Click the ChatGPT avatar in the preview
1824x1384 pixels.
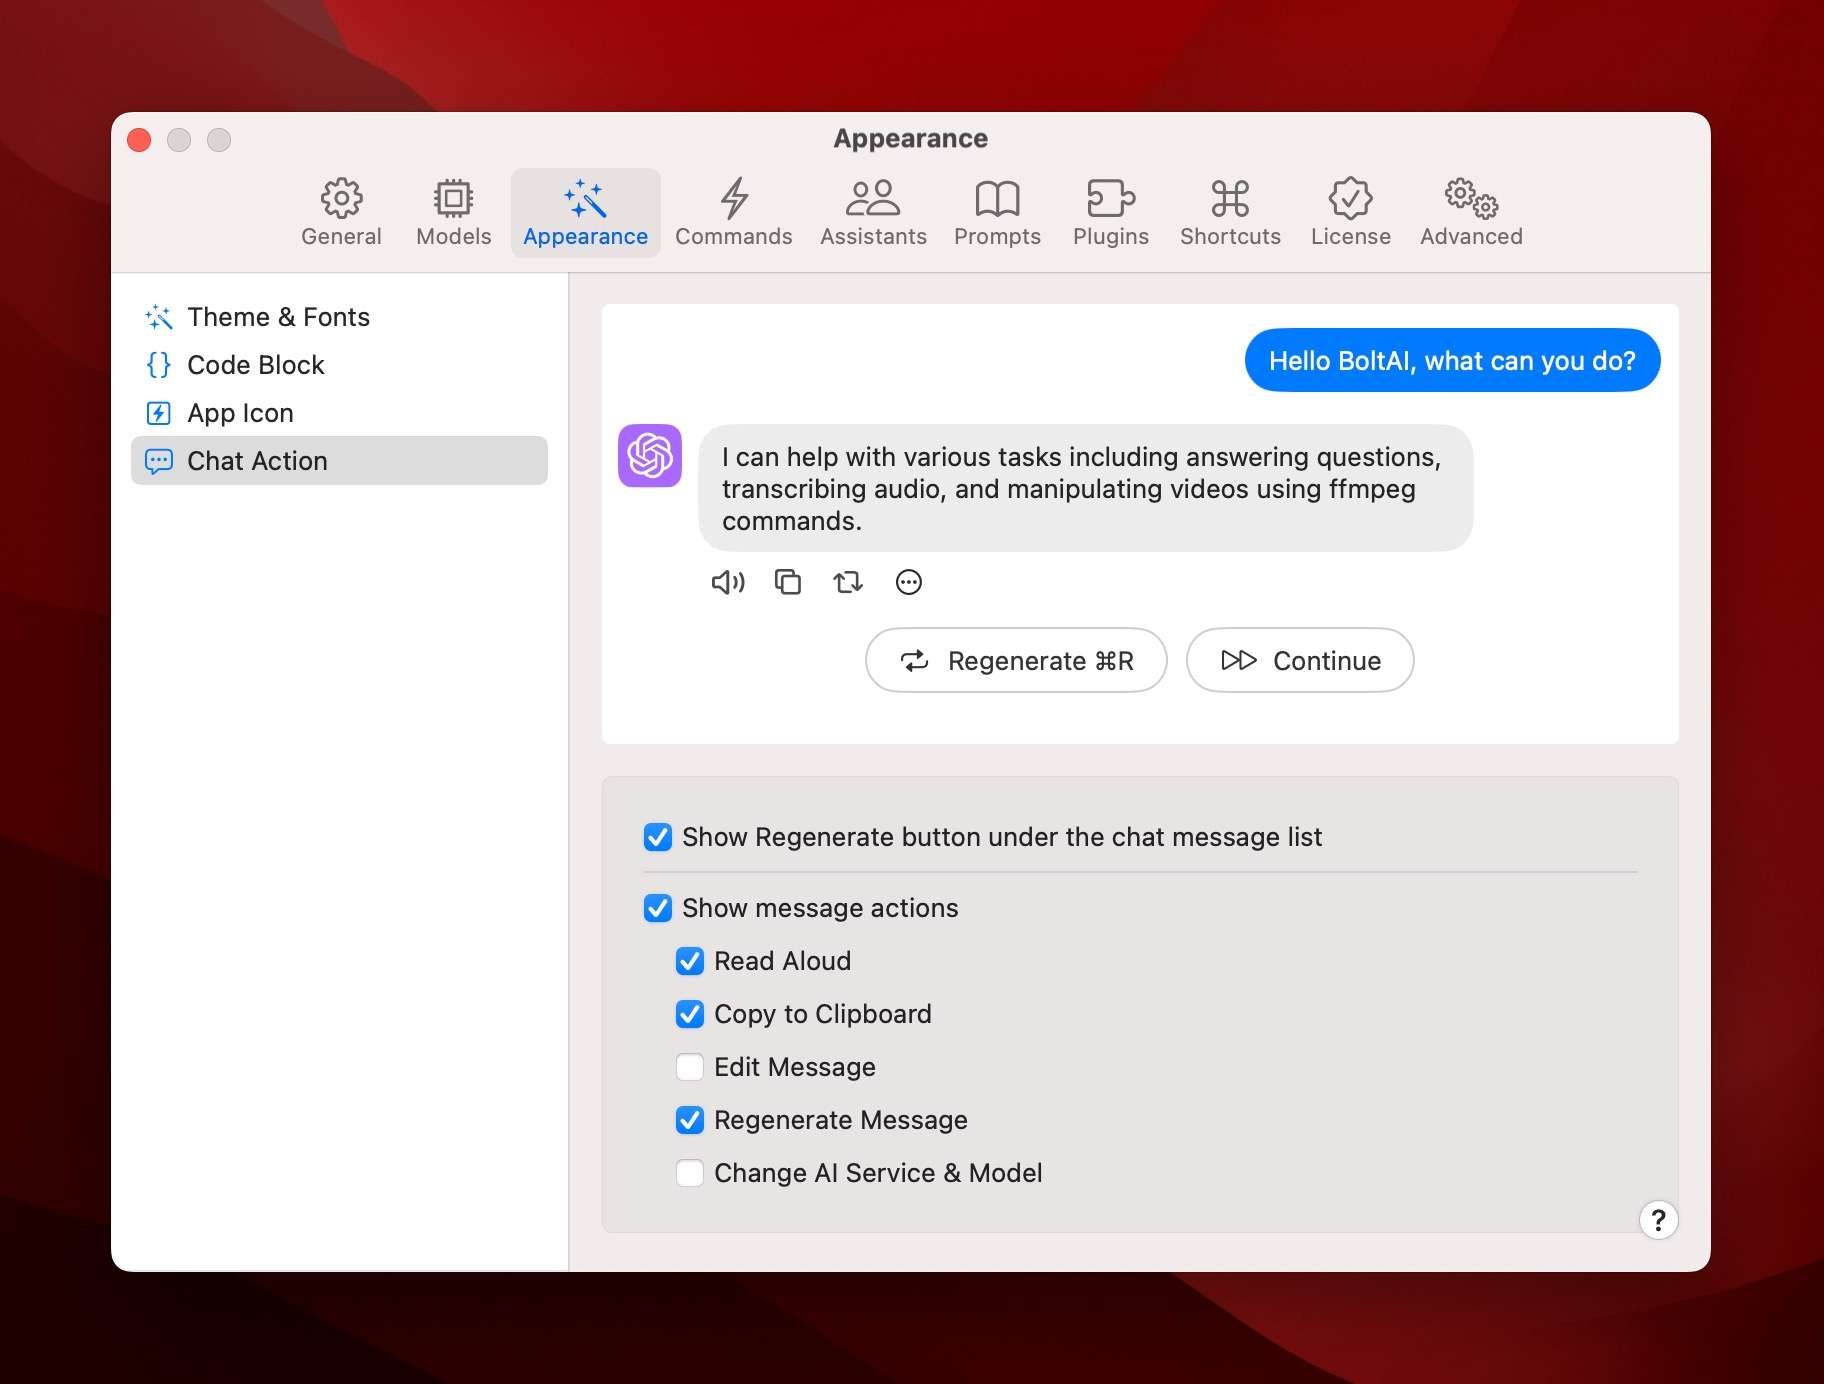650,455
